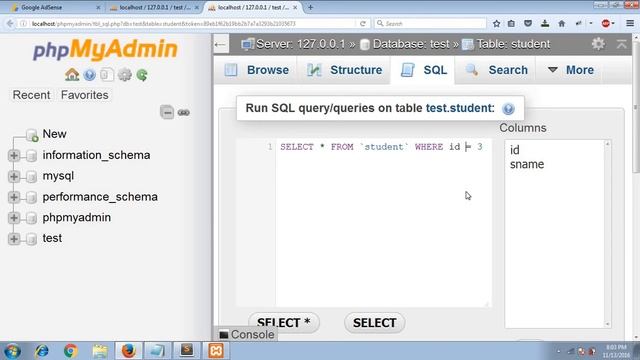Open the performance_schema database
640x360 pixels.
[100, 197]
